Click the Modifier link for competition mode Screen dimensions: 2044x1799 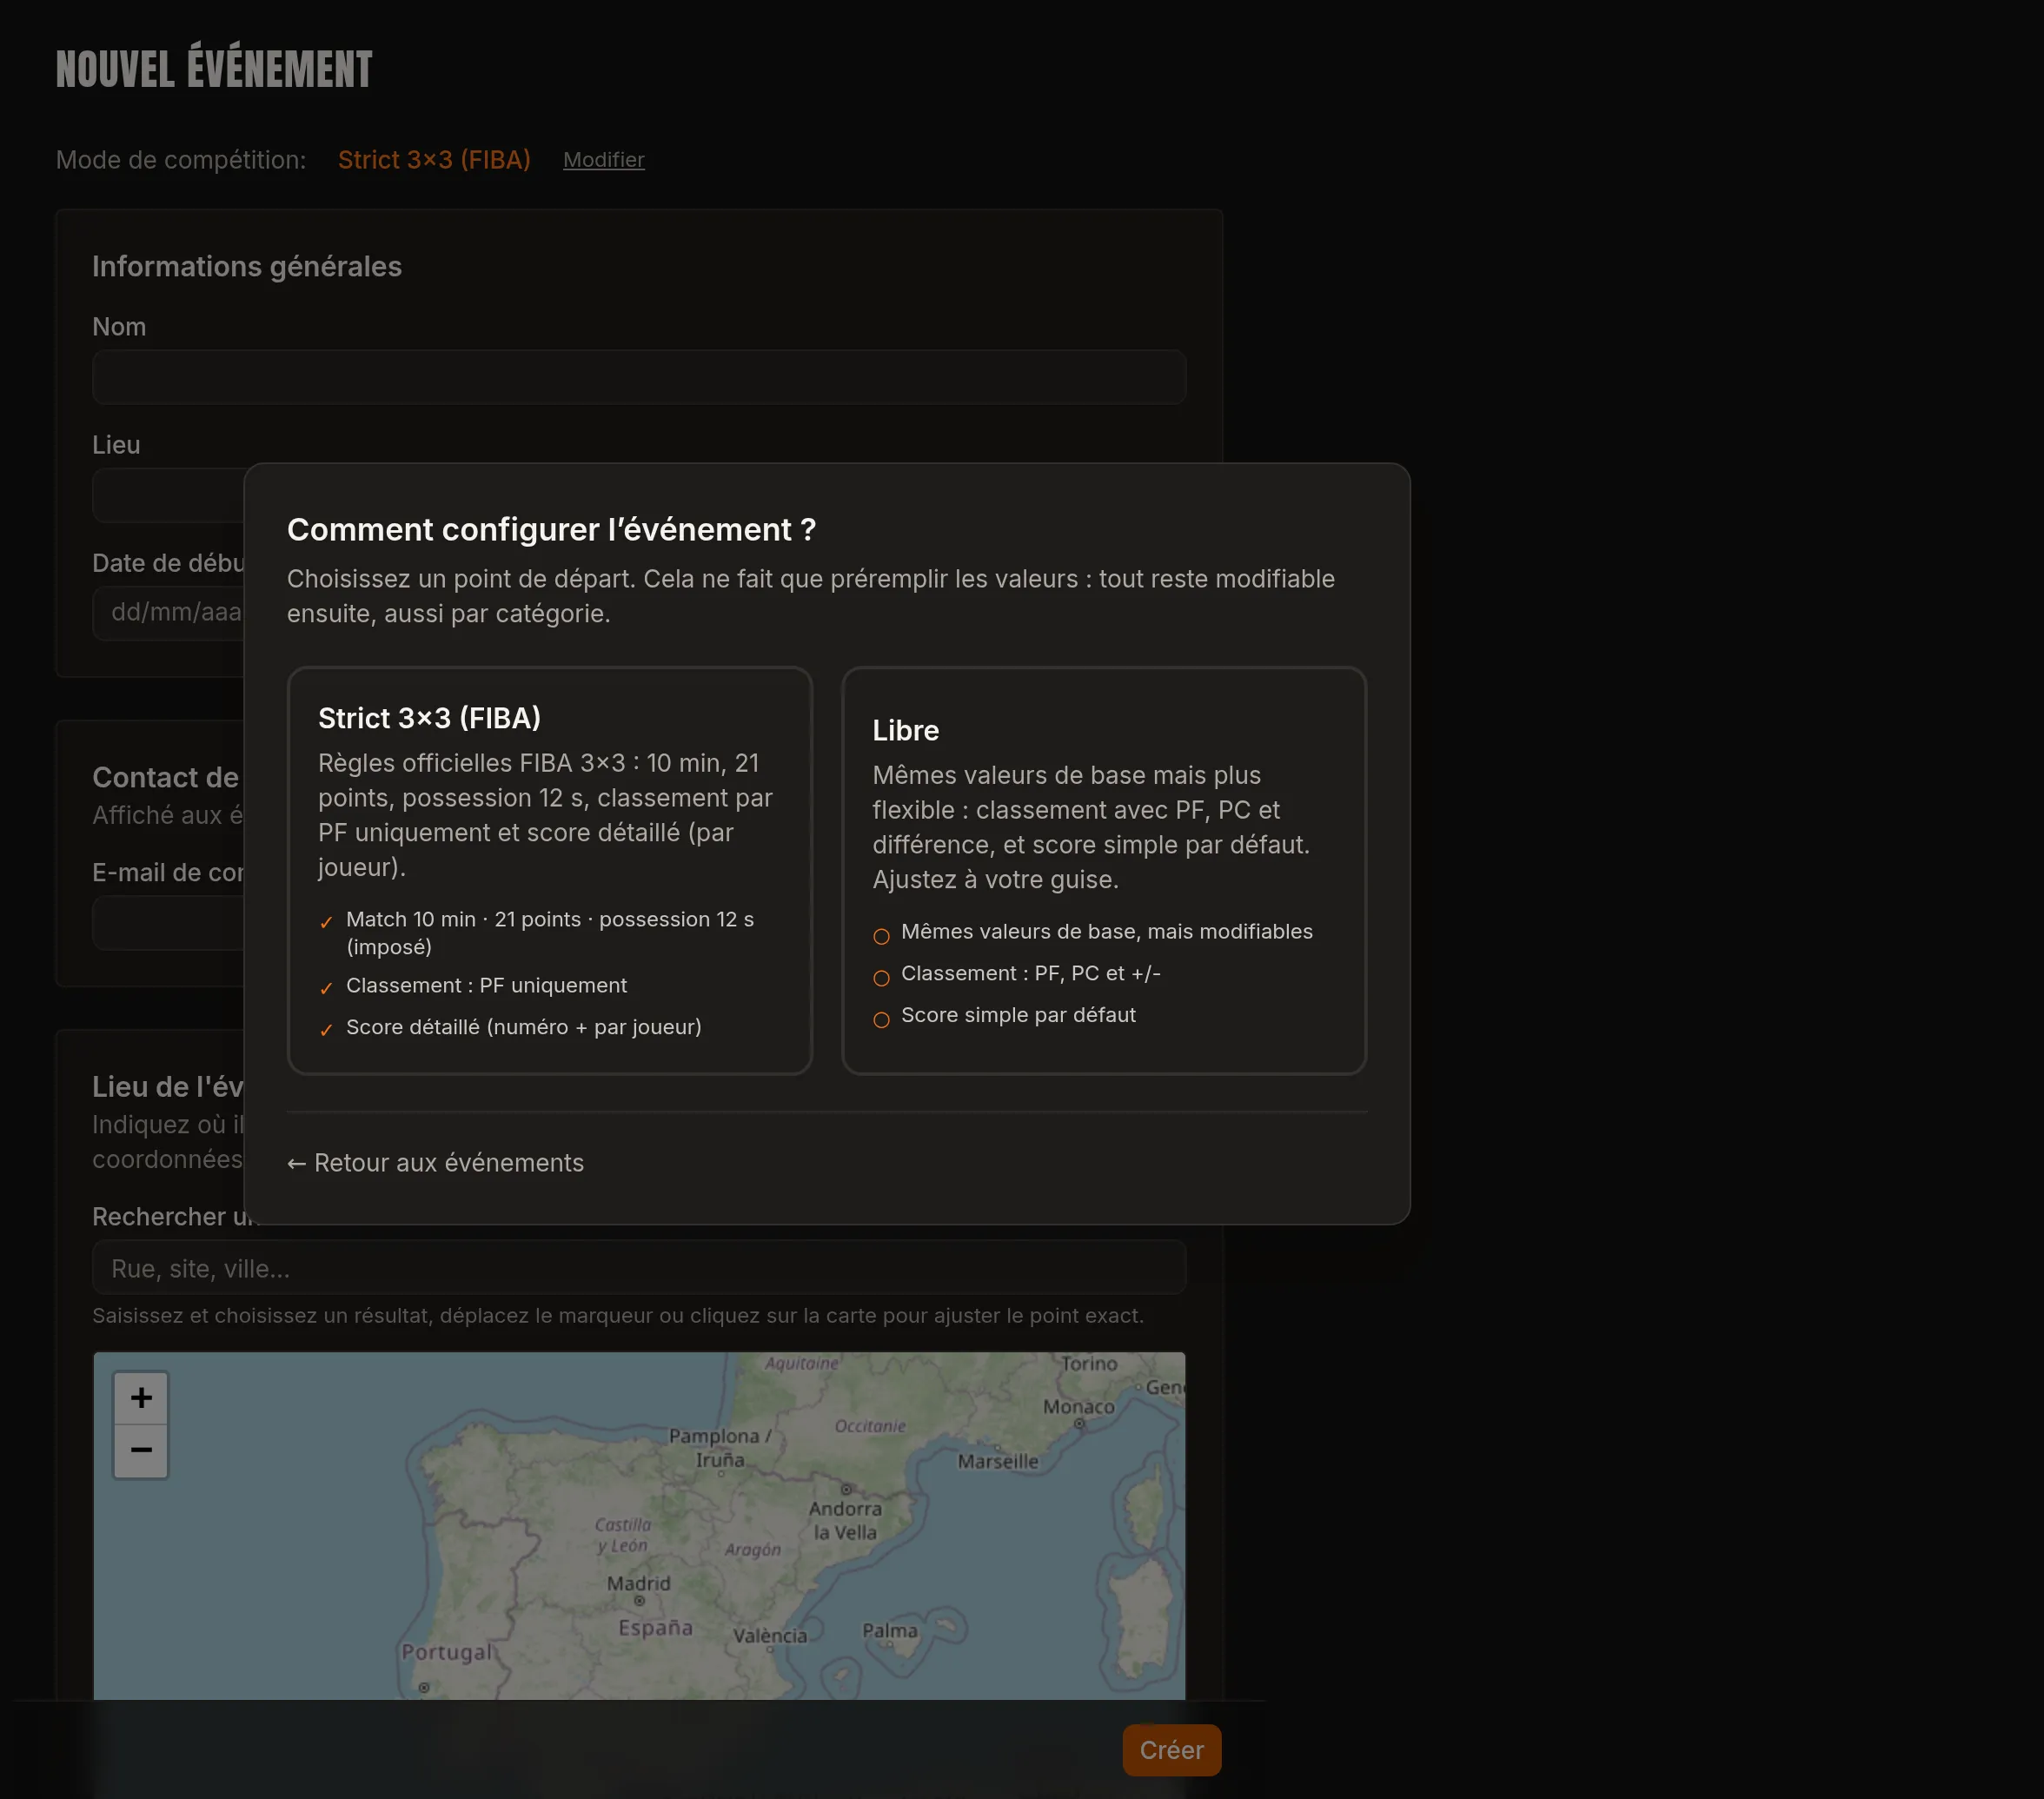tap(603, 160)
